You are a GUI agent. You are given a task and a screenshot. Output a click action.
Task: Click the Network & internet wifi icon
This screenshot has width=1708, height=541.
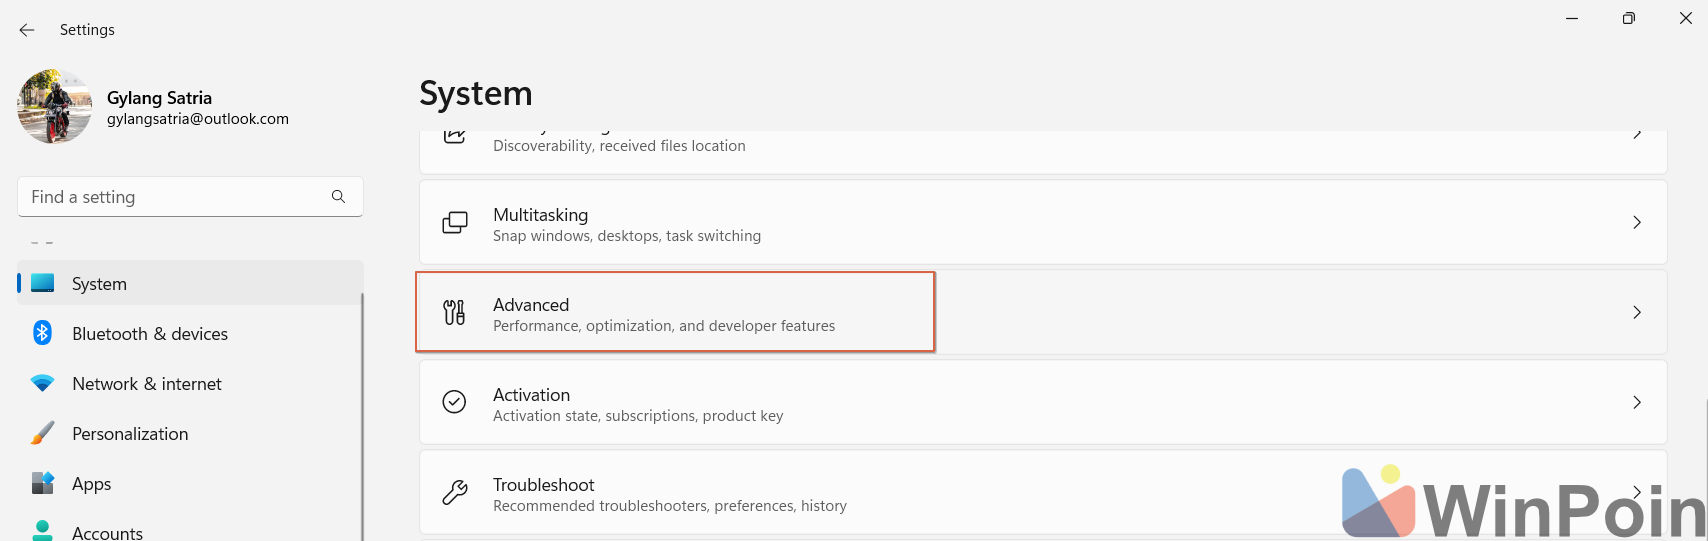click(42, 383)
